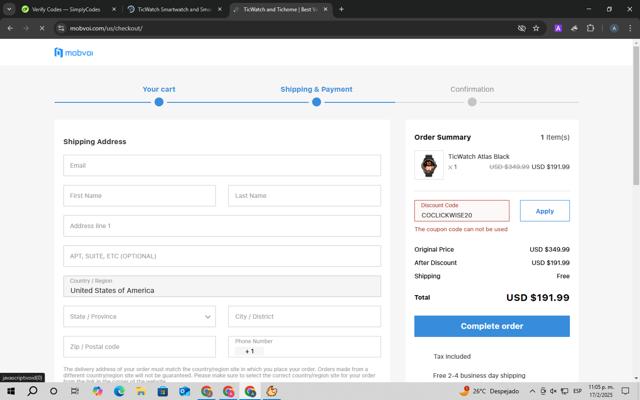This screenshot has width=640, height=400.
Task: Click the volume icon in system tray
Action: (553, 391)
